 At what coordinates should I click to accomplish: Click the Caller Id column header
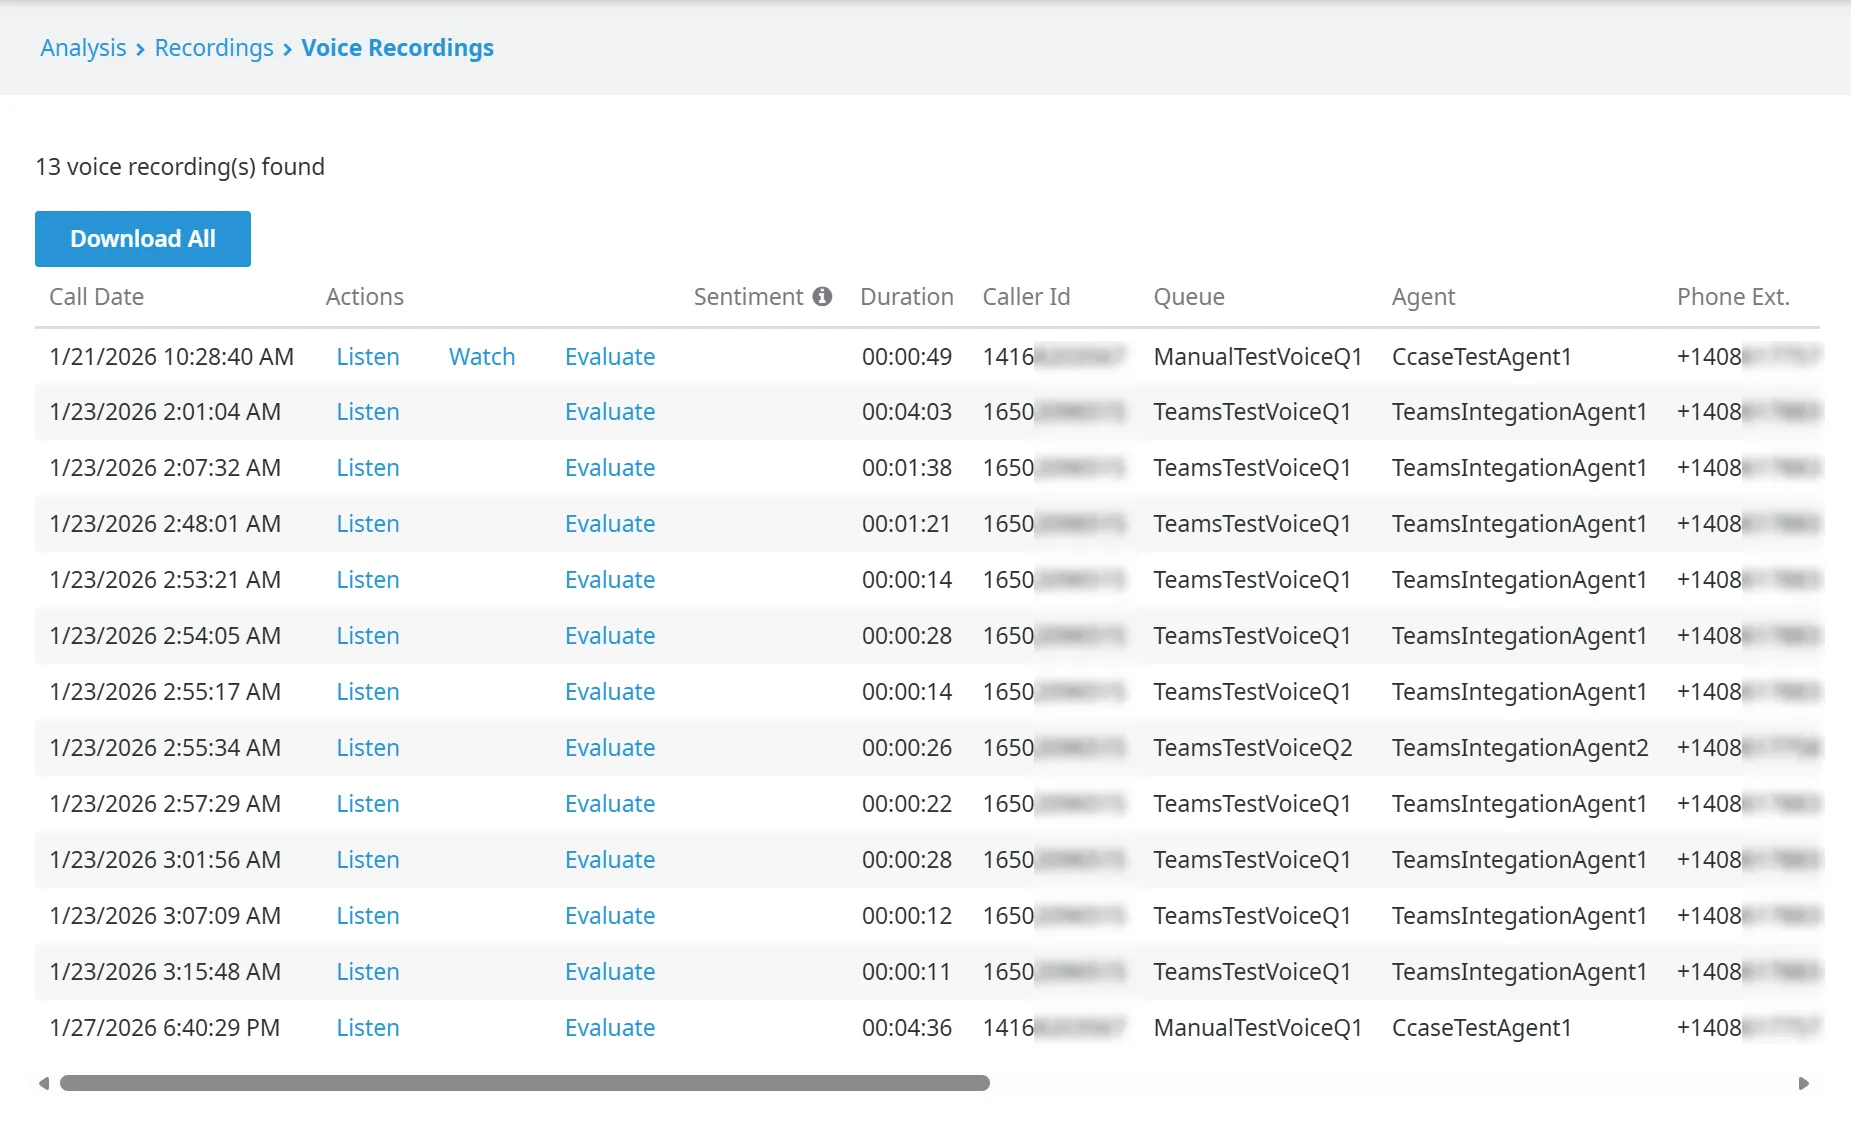tap(1026, 297)
